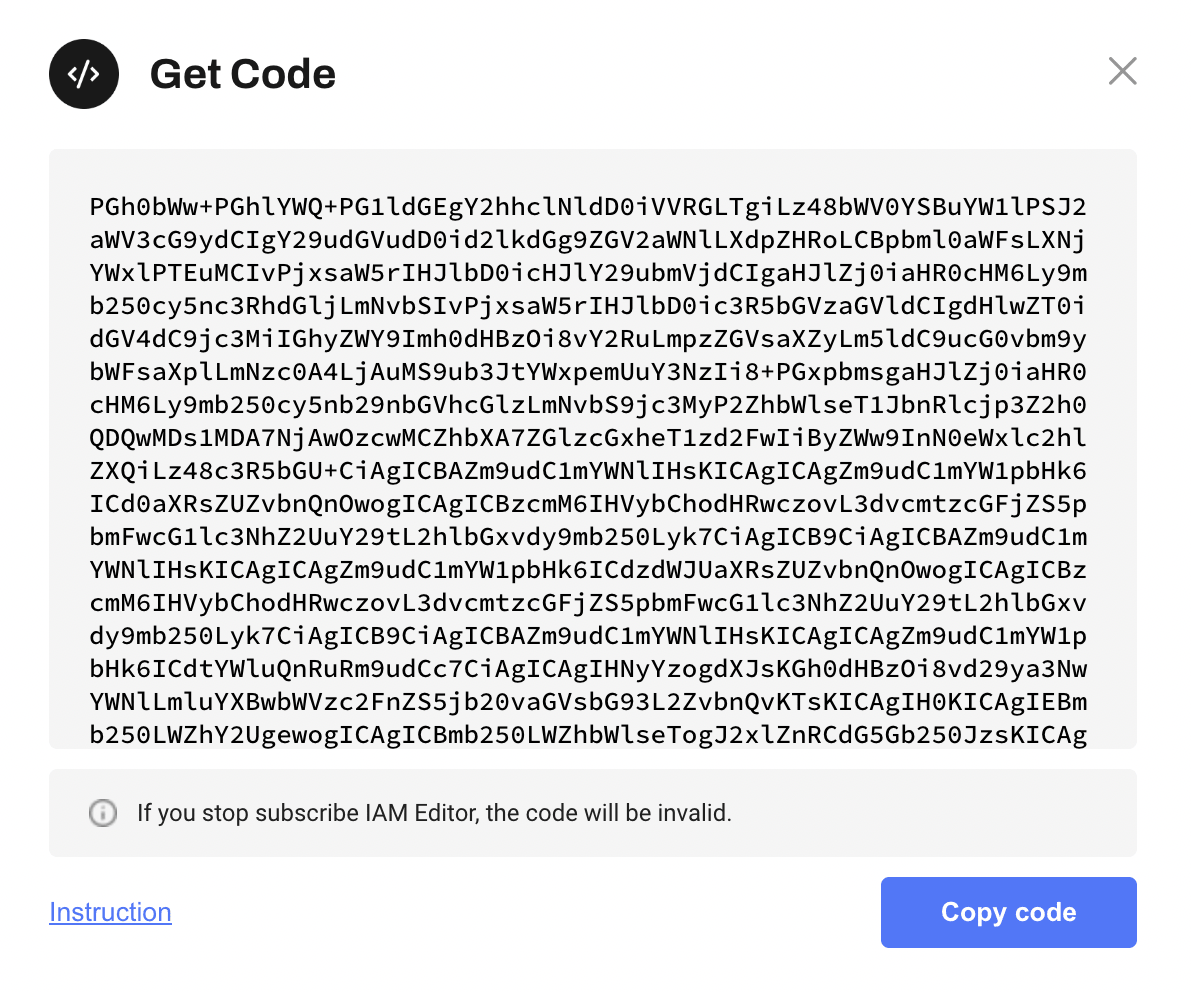Screen dimensions: 1191x992
Task: Close the Get Code dialog
Action: pos(1122,71)
